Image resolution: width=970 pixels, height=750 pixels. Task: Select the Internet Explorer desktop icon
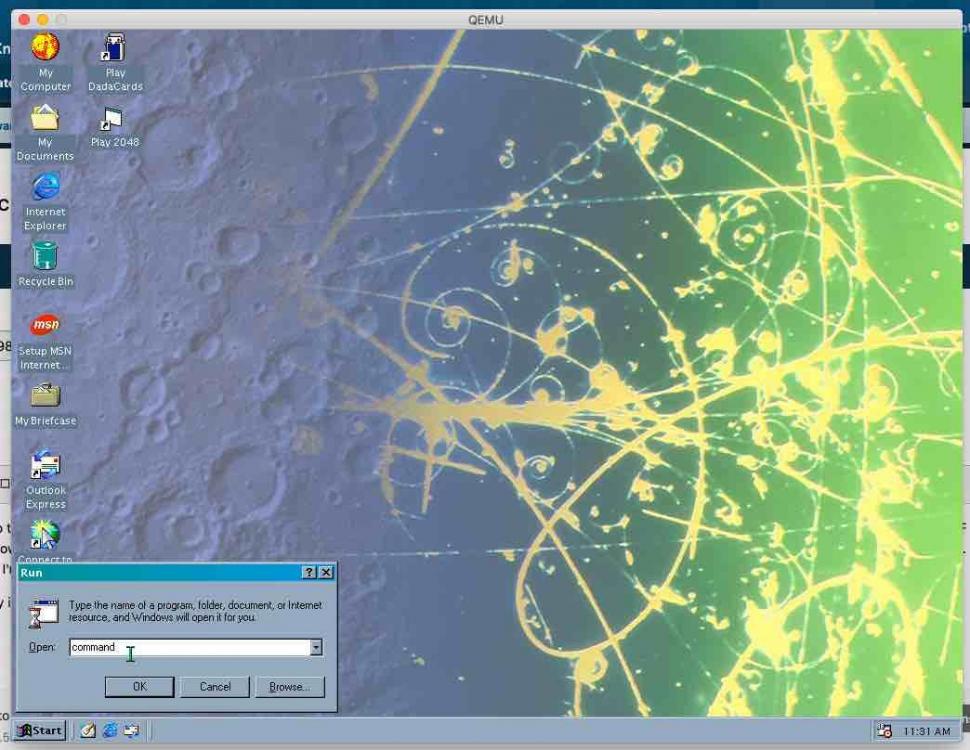45,188
